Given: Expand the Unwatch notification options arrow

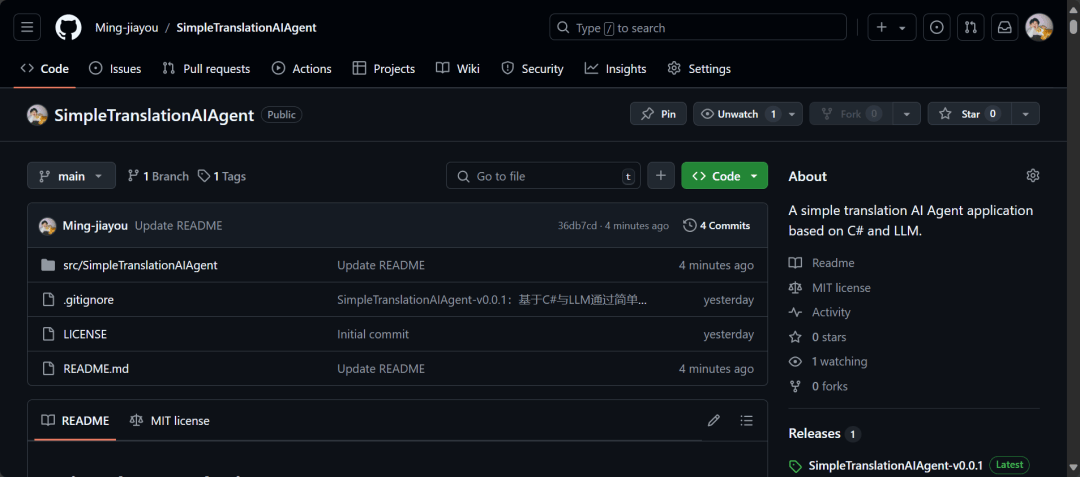Looking at the screenshot, I should coord(792,114).
